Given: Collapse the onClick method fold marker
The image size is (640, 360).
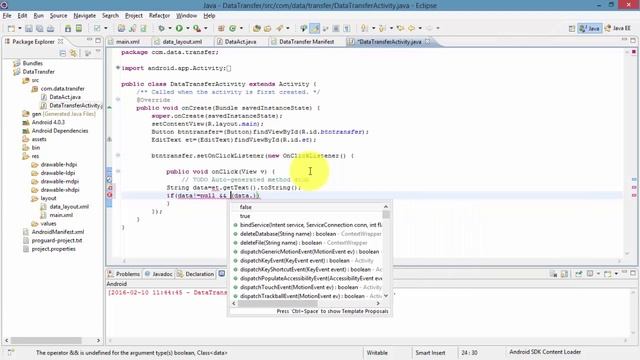Looking at the screenshot, I should point(118,171).
